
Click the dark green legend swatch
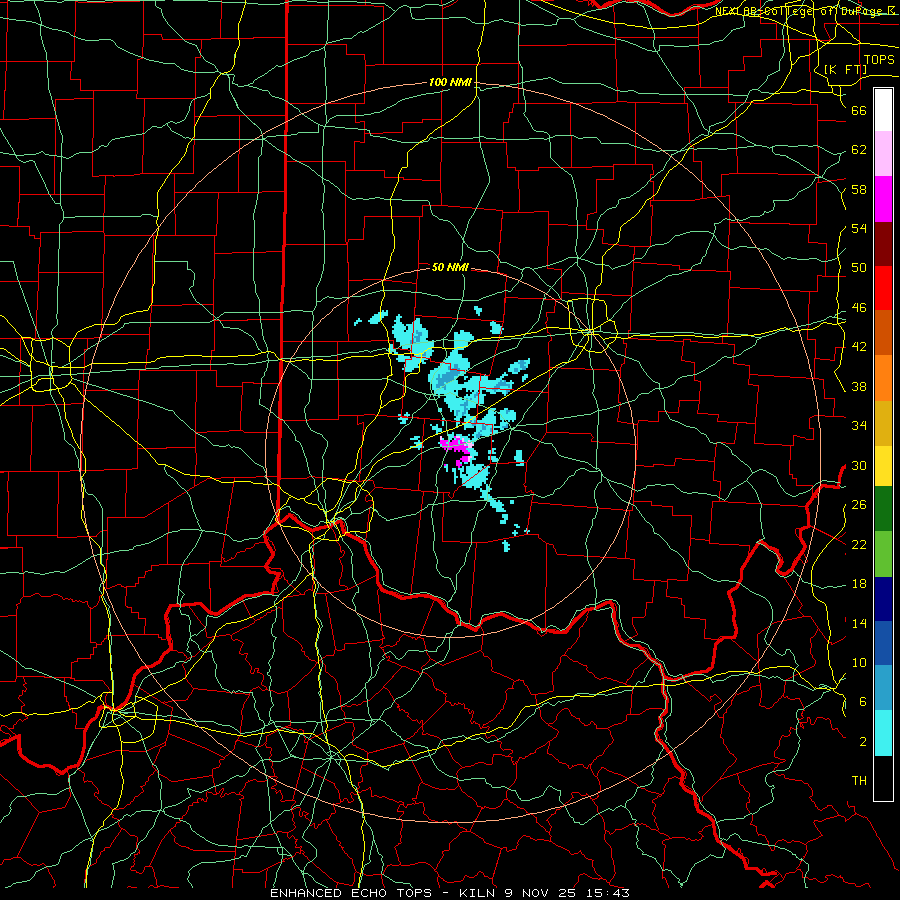[x=883, y=509]
